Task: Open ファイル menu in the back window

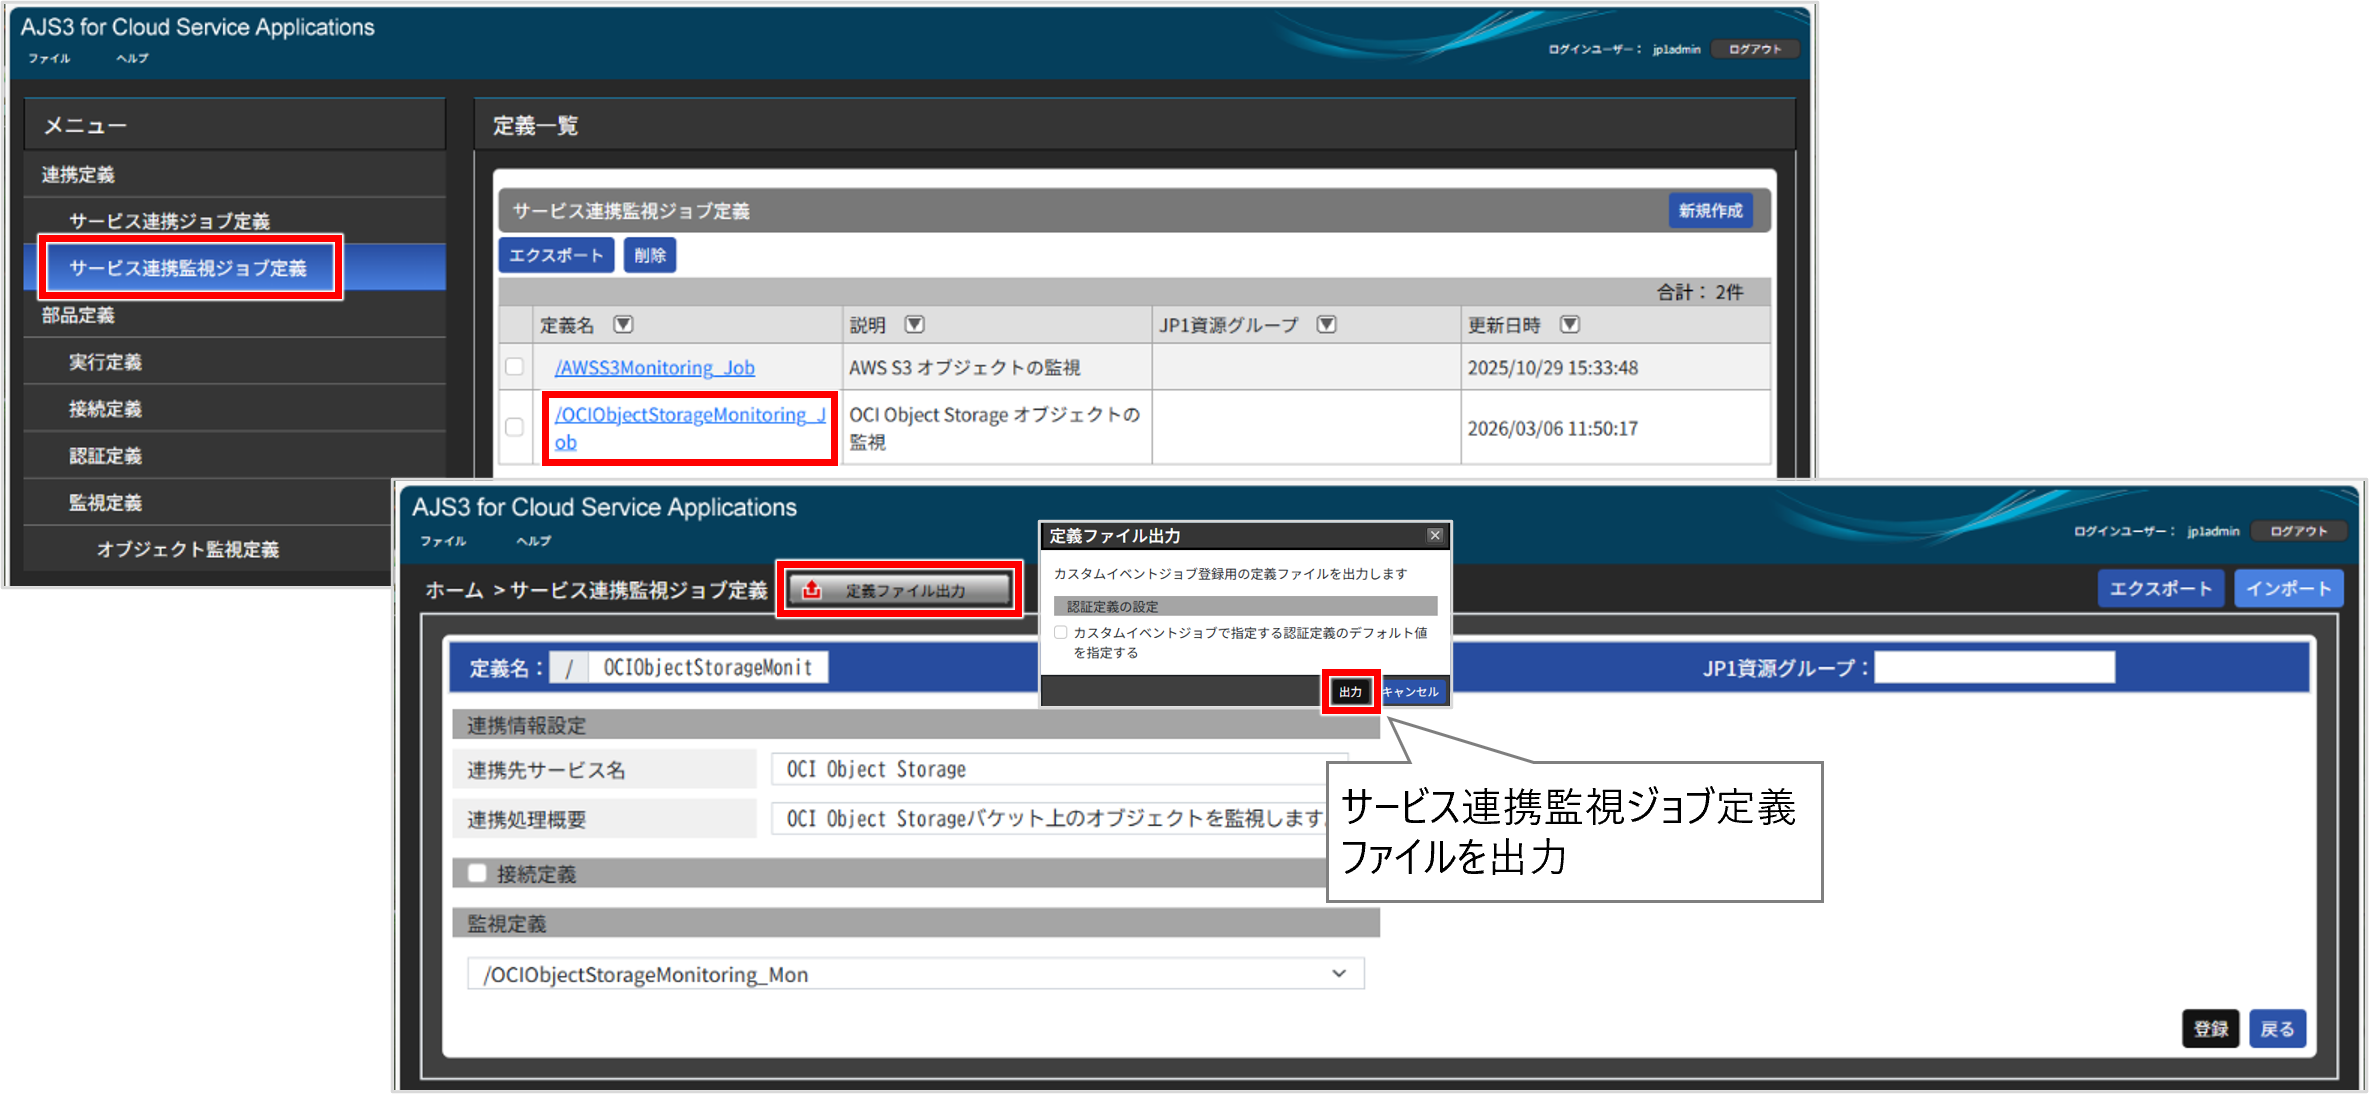Action: tap(49, 59)
